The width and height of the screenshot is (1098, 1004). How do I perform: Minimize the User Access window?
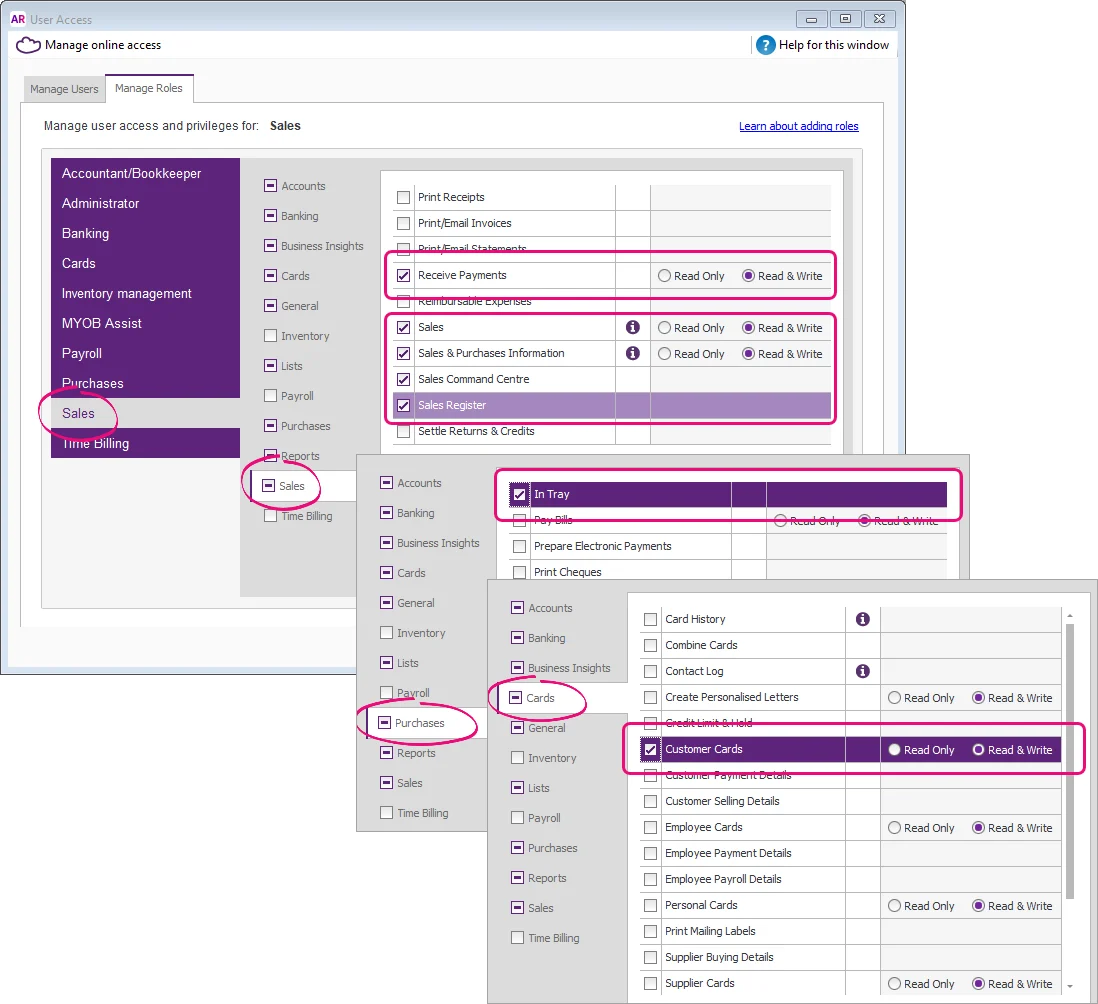(812, 19)
